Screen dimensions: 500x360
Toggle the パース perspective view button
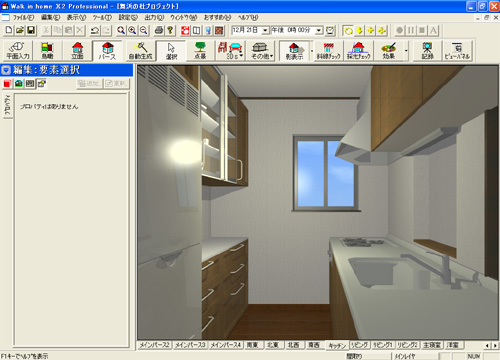tap(107, 51)
